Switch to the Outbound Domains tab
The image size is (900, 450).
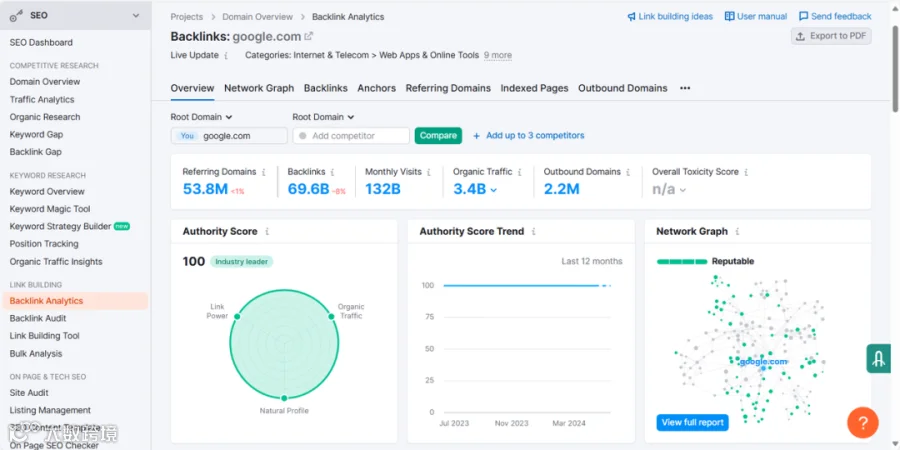pyautogui.click(x=623, y=88)
